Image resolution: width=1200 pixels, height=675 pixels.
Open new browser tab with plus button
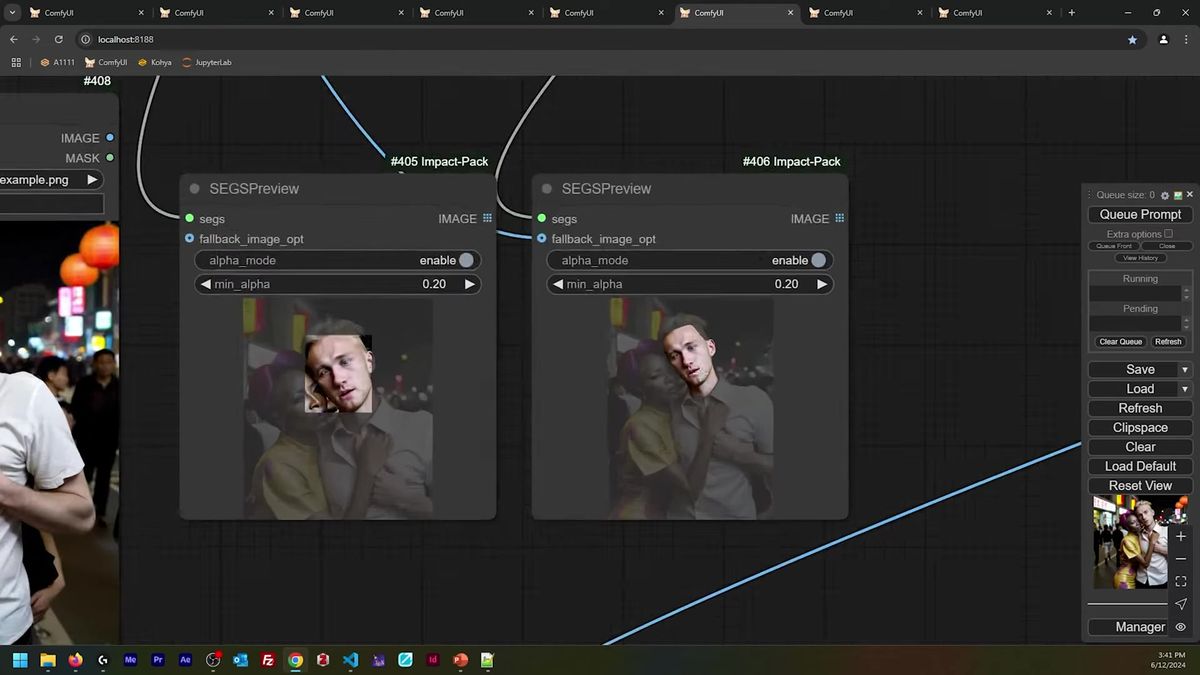1072,13
